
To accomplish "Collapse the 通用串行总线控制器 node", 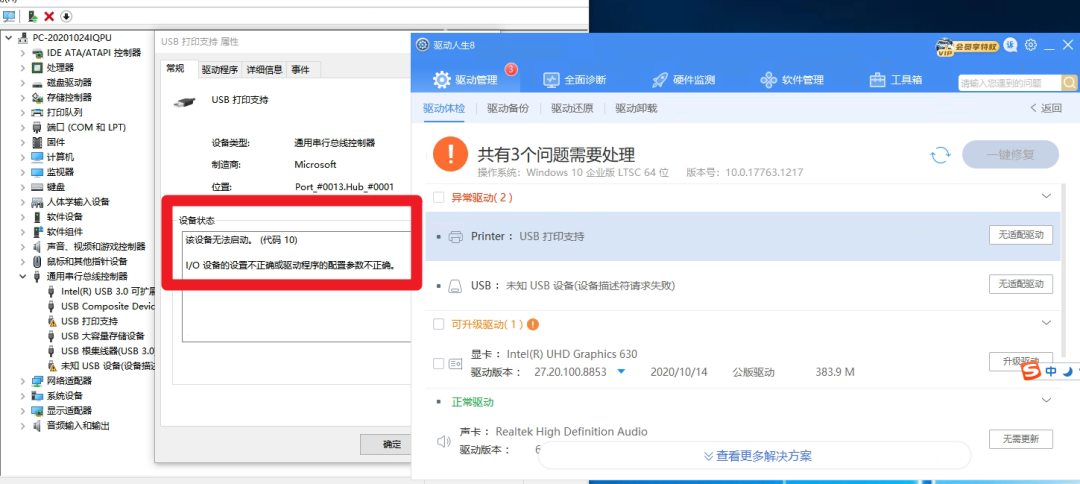I will [x=23, y=276].
